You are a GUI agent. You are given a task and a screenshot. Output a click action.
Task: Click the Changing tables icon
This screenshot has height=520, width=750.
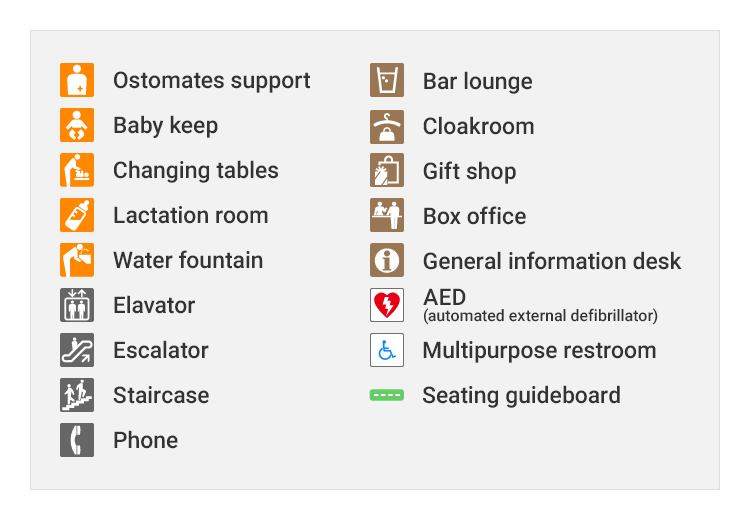click(77, 170)
